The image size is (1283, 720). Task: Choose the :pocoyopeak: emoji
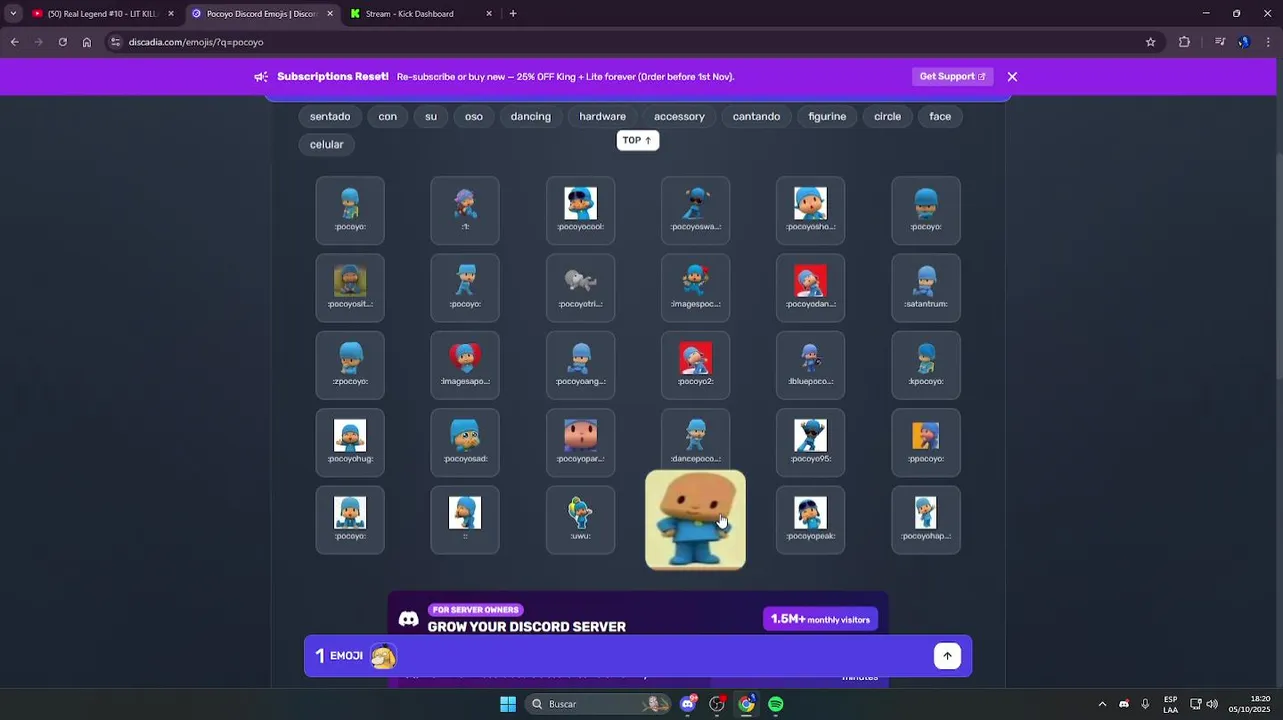point(810,519)
